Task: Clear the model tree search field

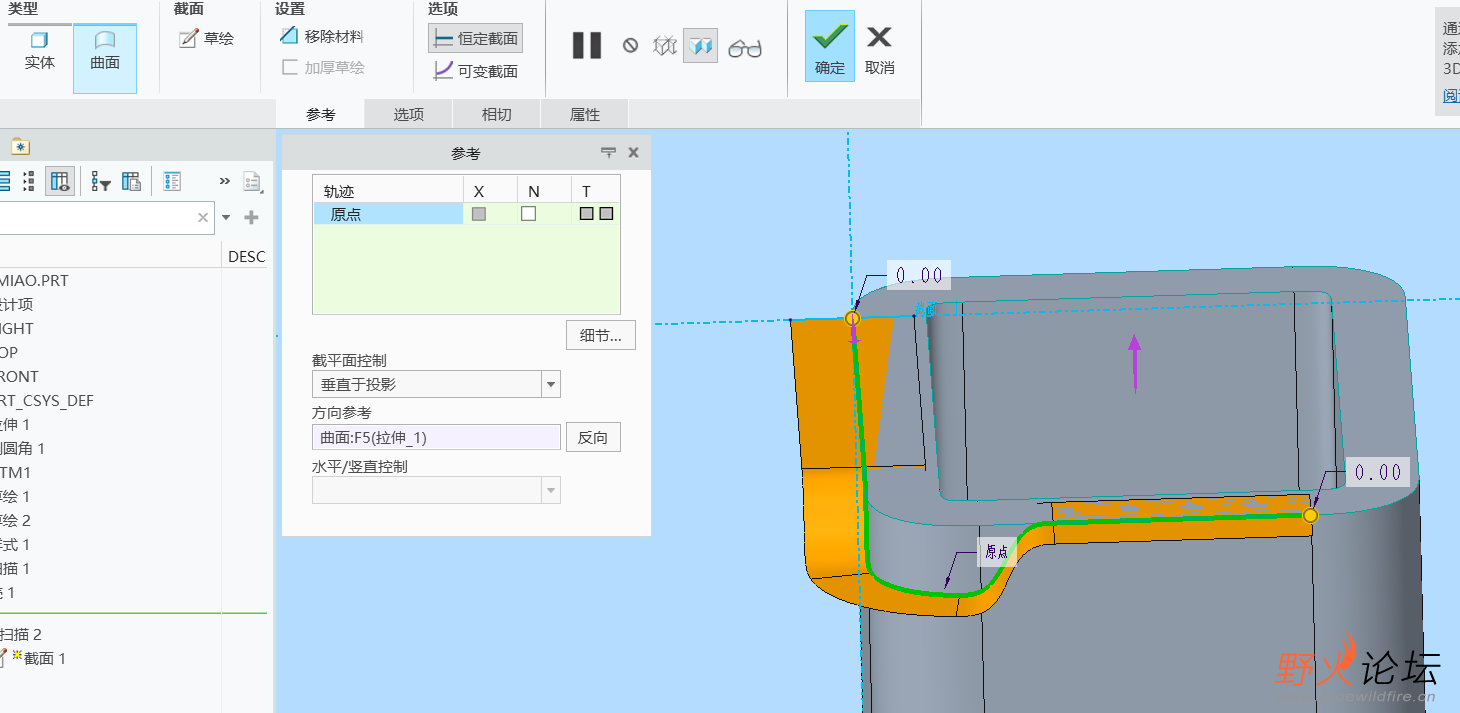Action: pos(203,217)
